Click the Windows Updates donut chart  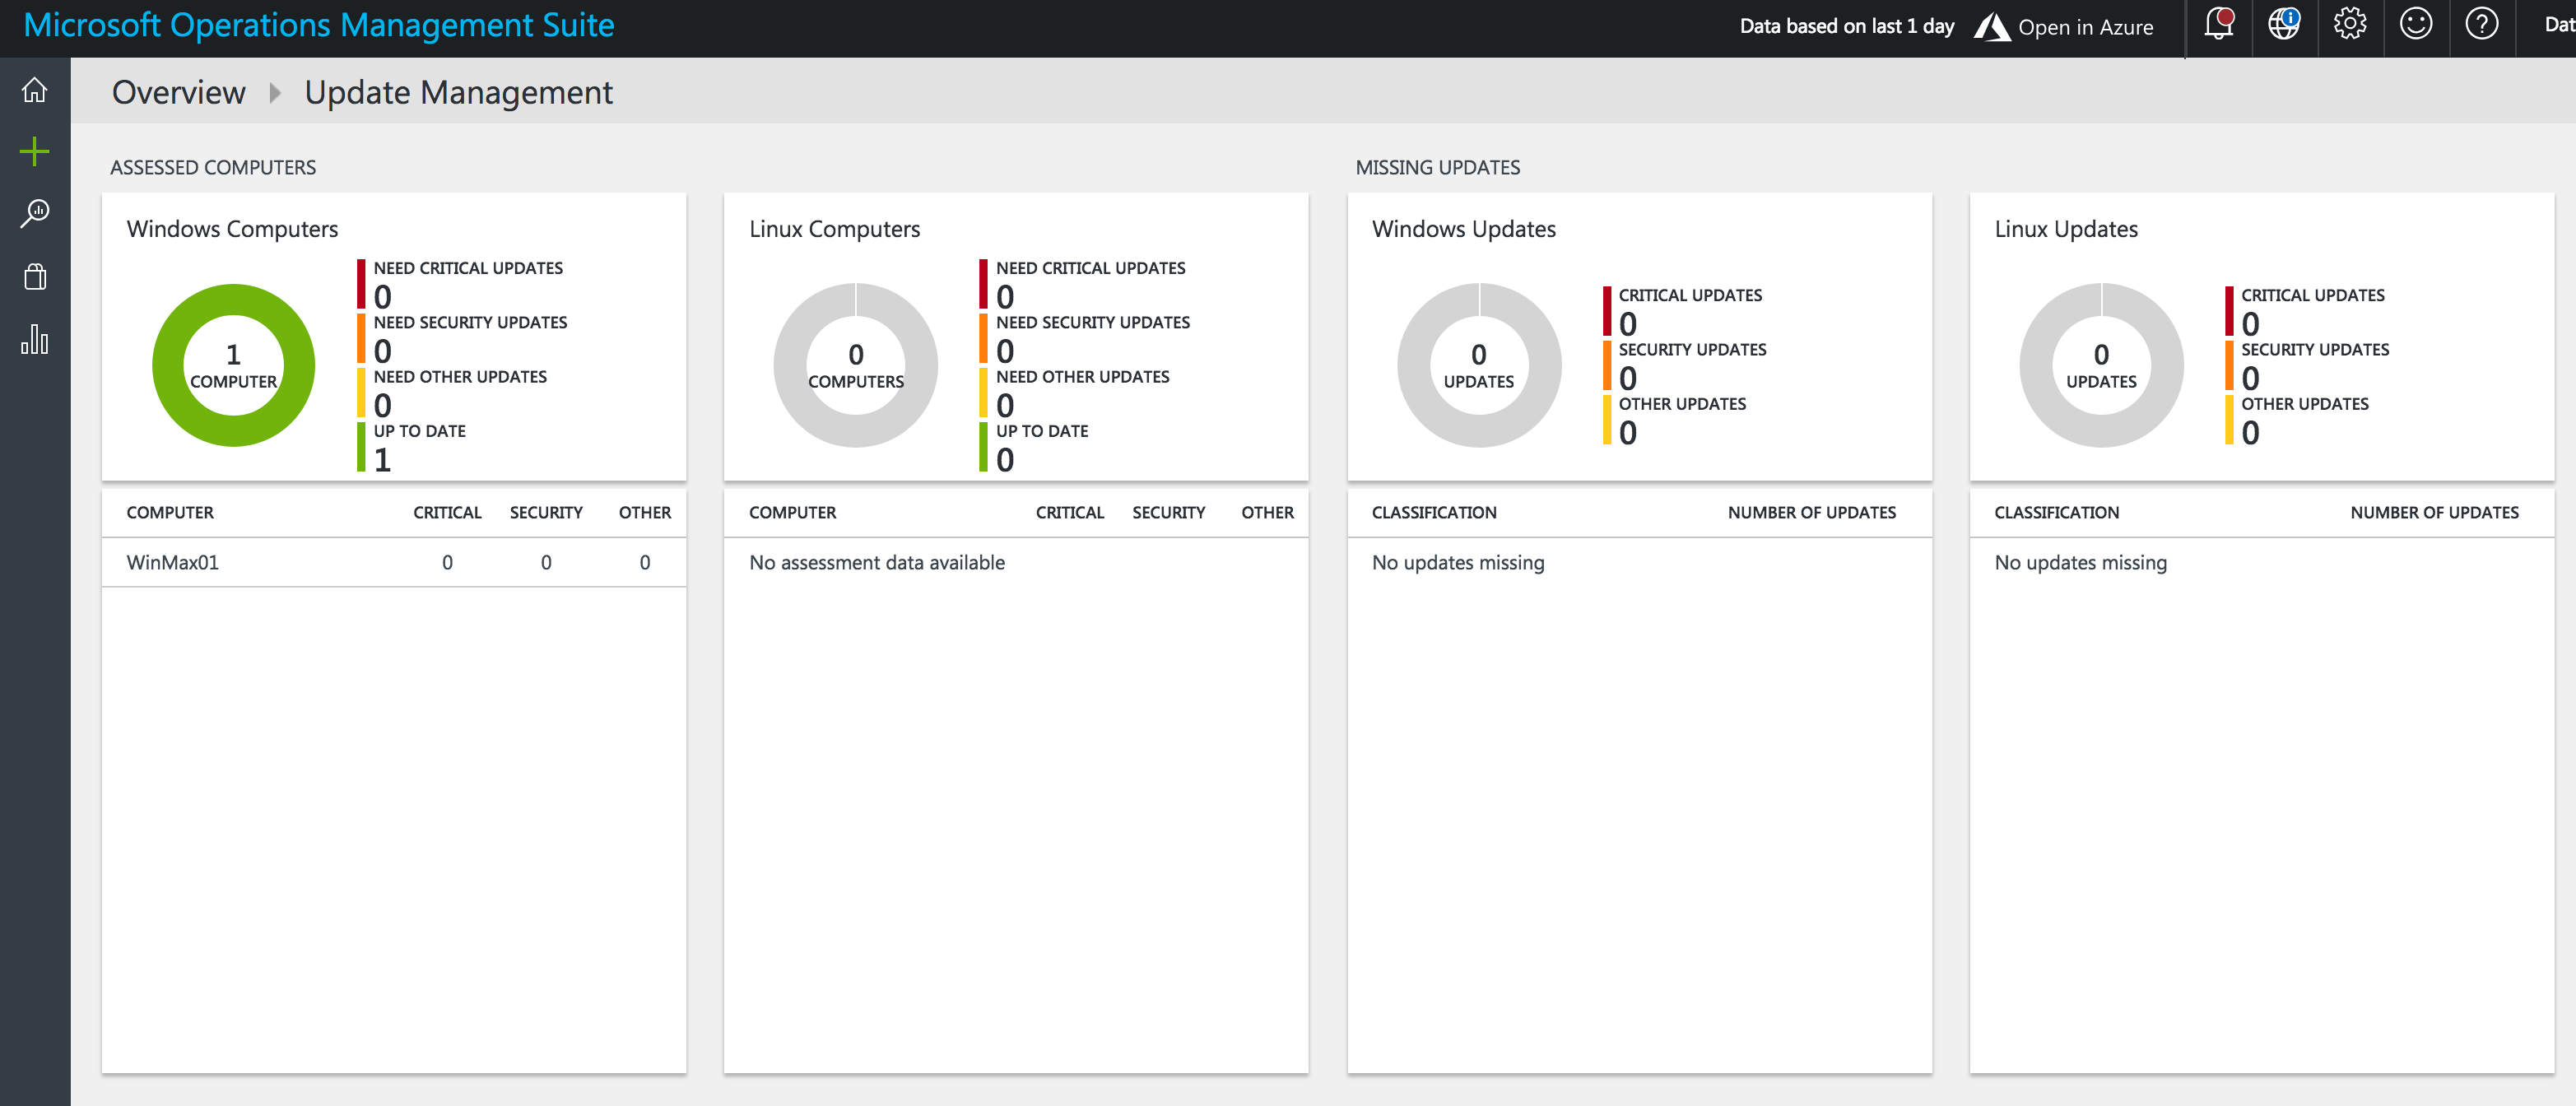click(x=1479, y=365)
